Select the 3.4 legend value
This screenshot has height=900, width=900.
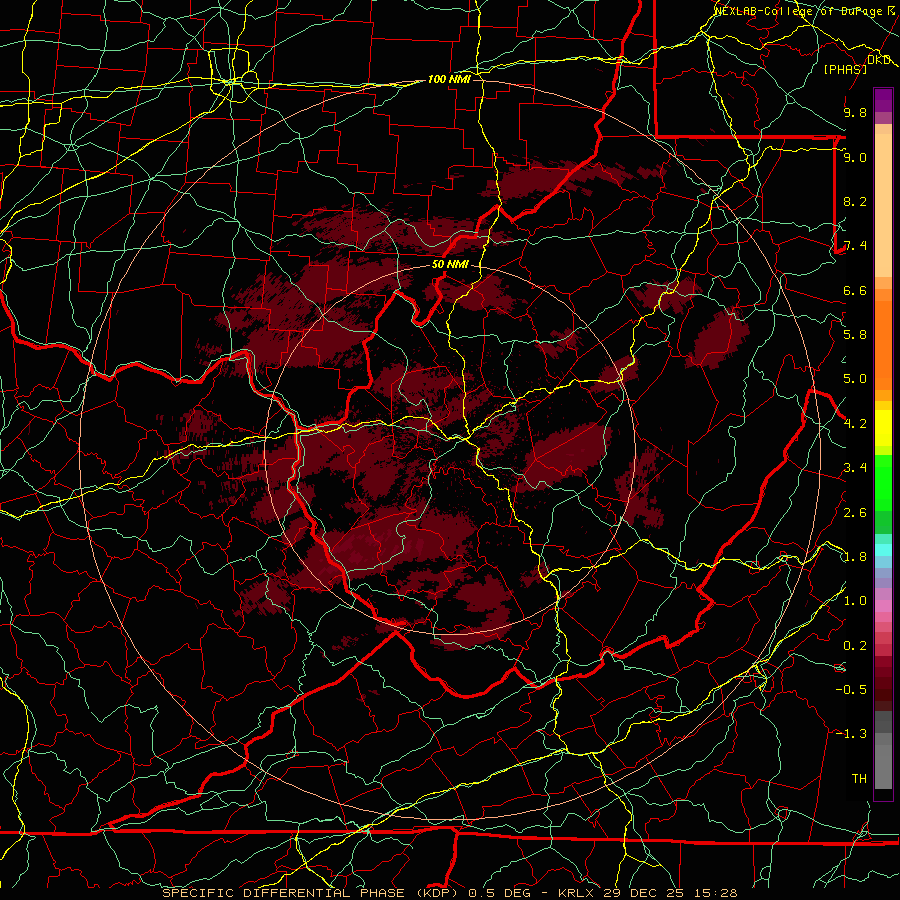(x=855, y=468)
